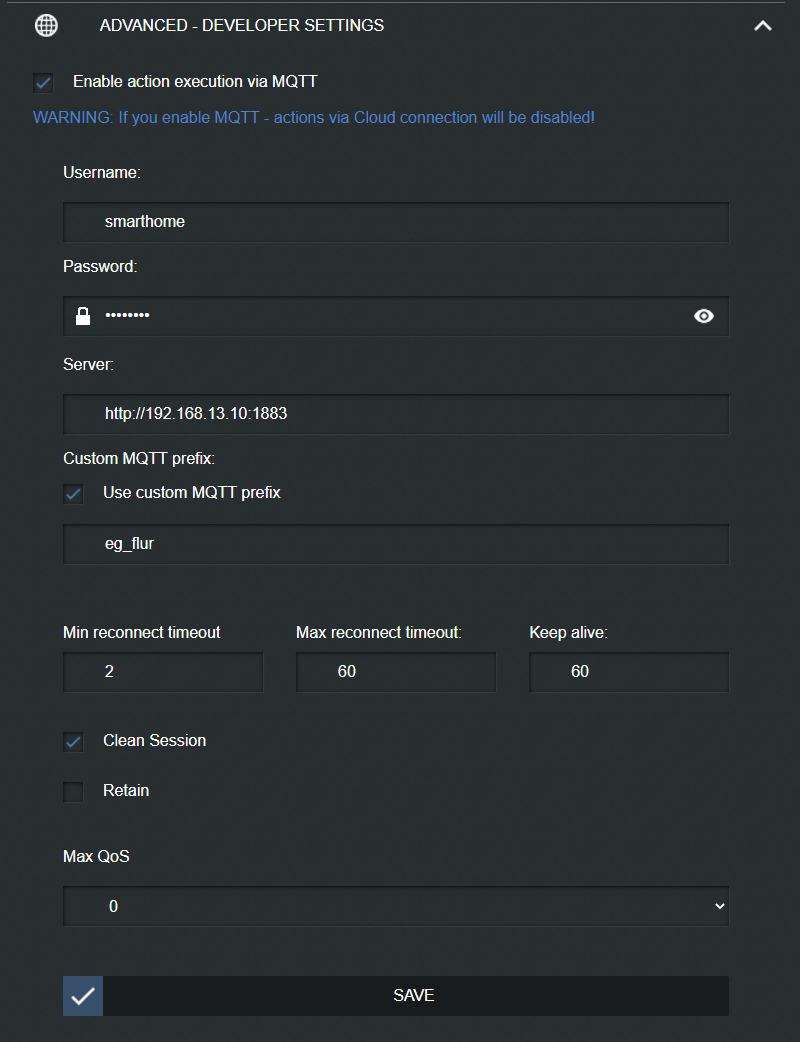Screen dimensions: 800x1042
Task: Edit the custom MQTT prefix eg_flur field
Action: (x=396, y=545)
